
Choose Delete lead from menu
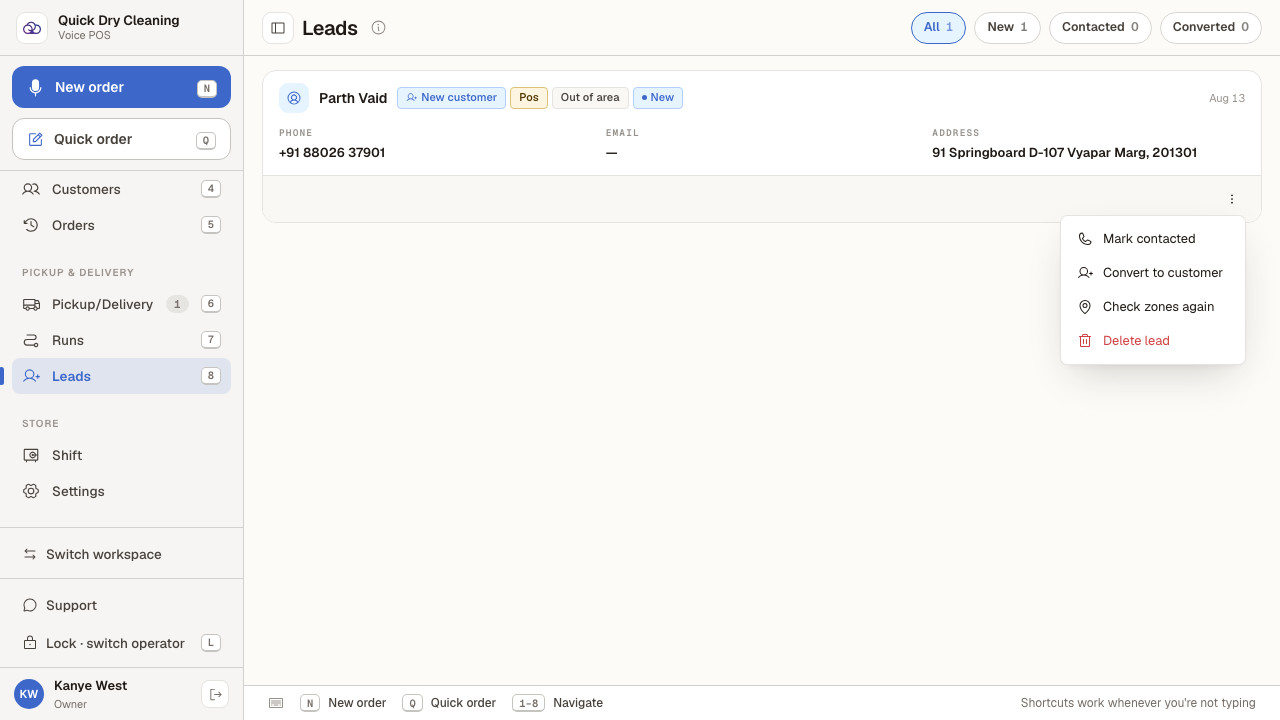pyautogui.click(x=1153, y=341)
